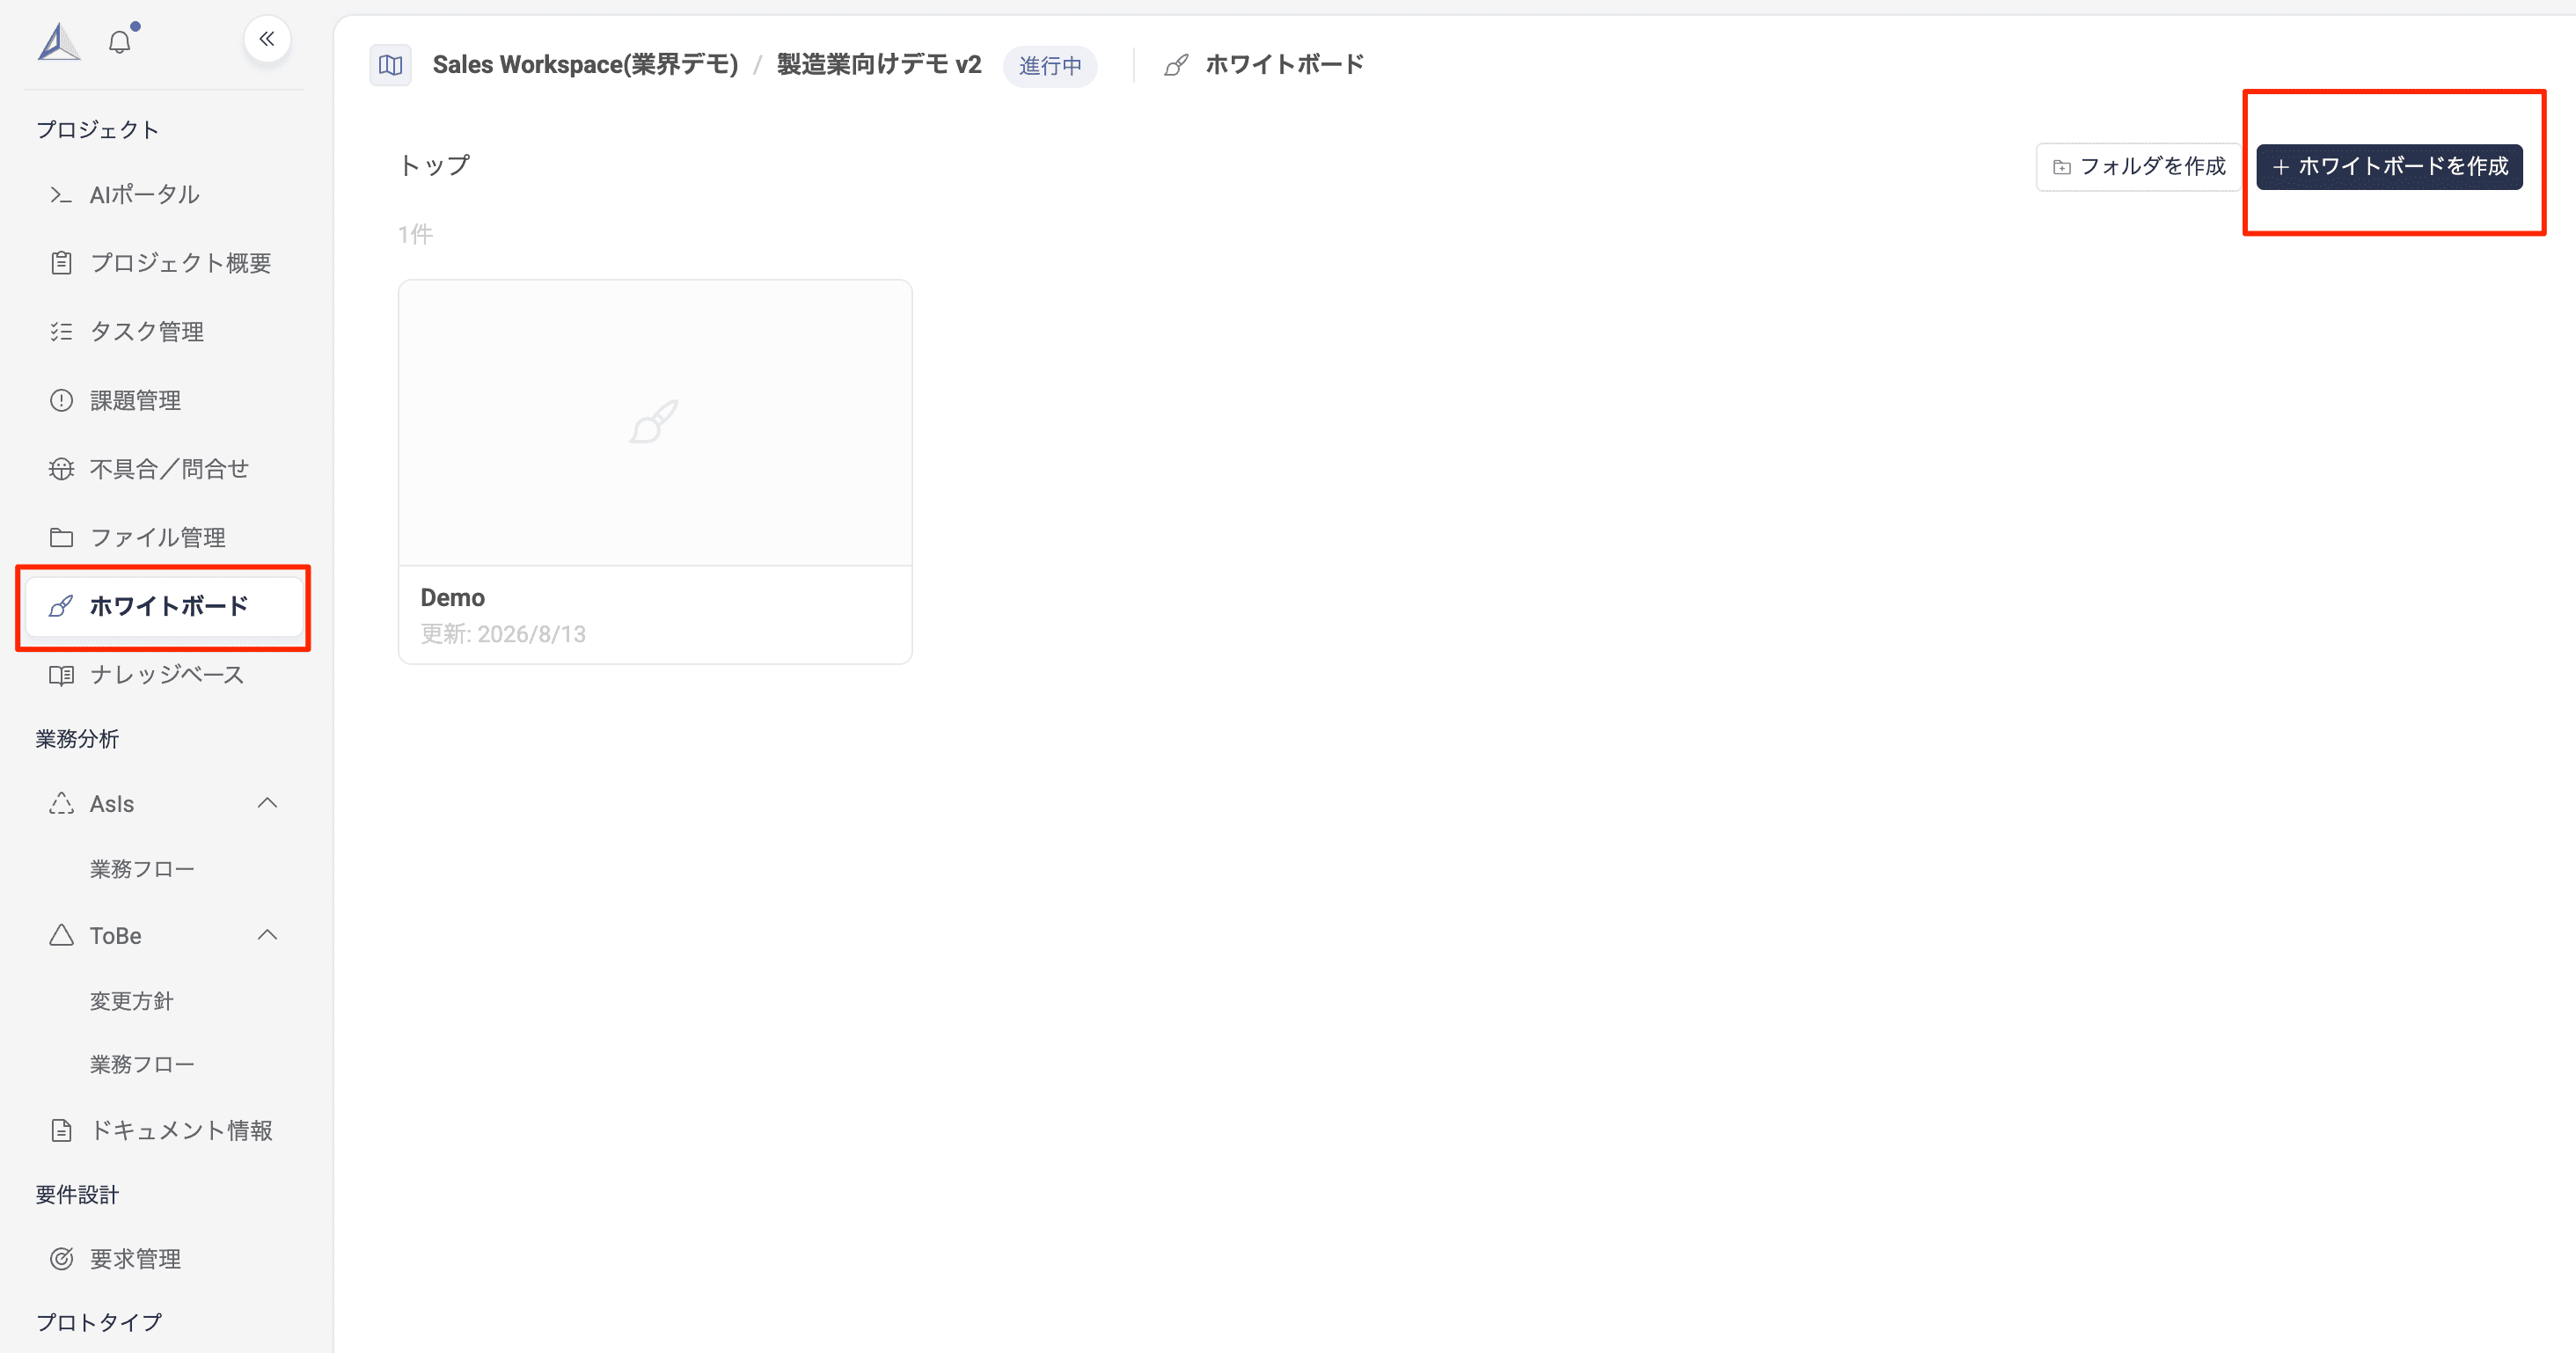Collapse the AsIs section chevron

click(267, 803)
